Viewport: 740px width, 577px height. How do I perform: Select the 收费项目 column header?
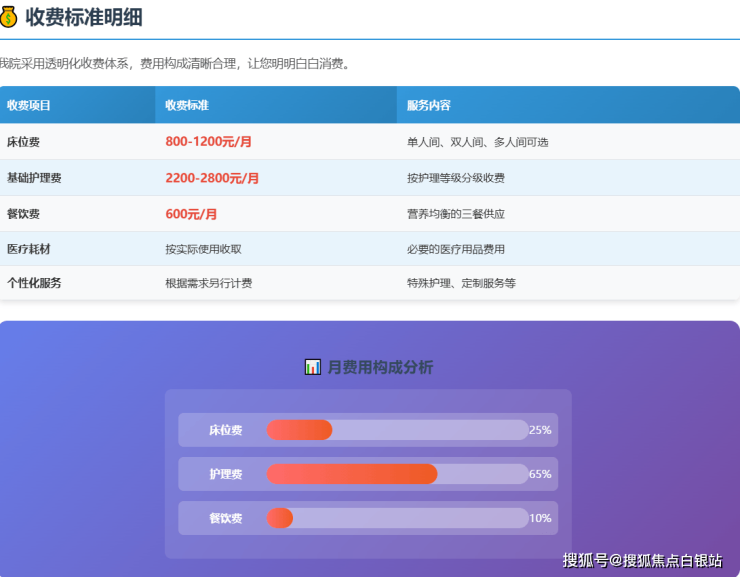[29, 105]
